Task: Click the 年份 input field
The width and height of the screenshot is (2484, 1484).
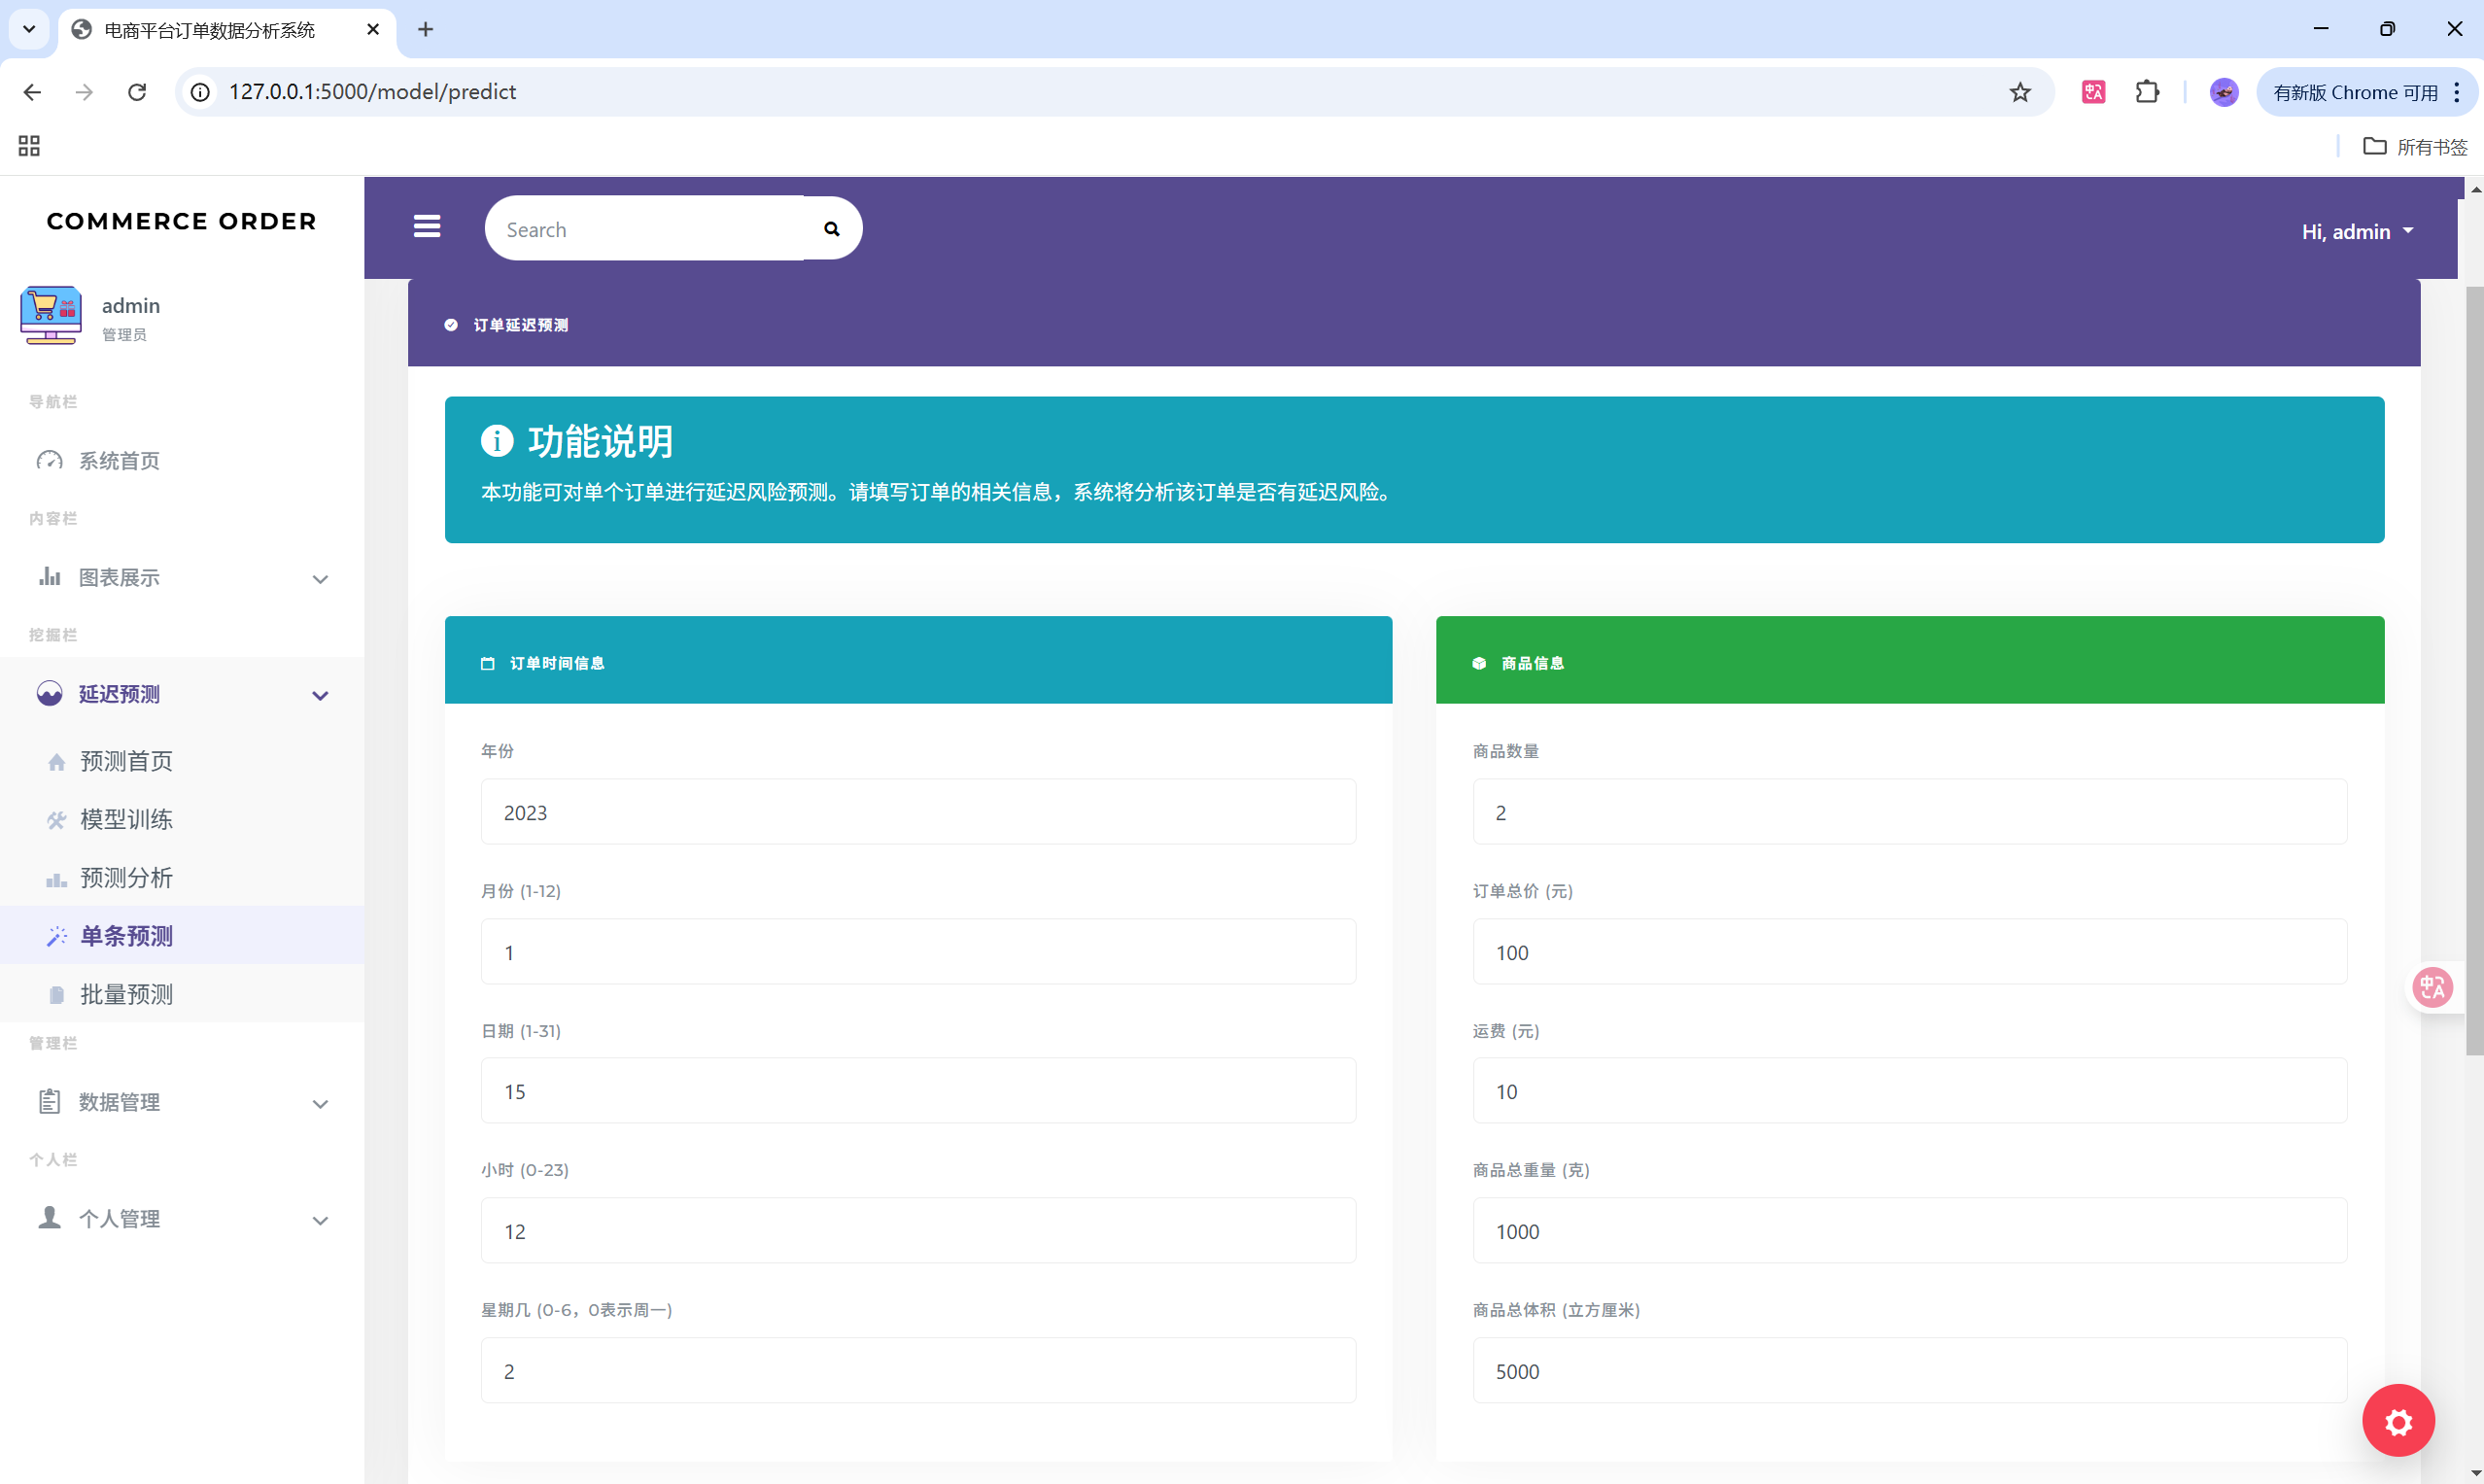Action: (917, 812)
